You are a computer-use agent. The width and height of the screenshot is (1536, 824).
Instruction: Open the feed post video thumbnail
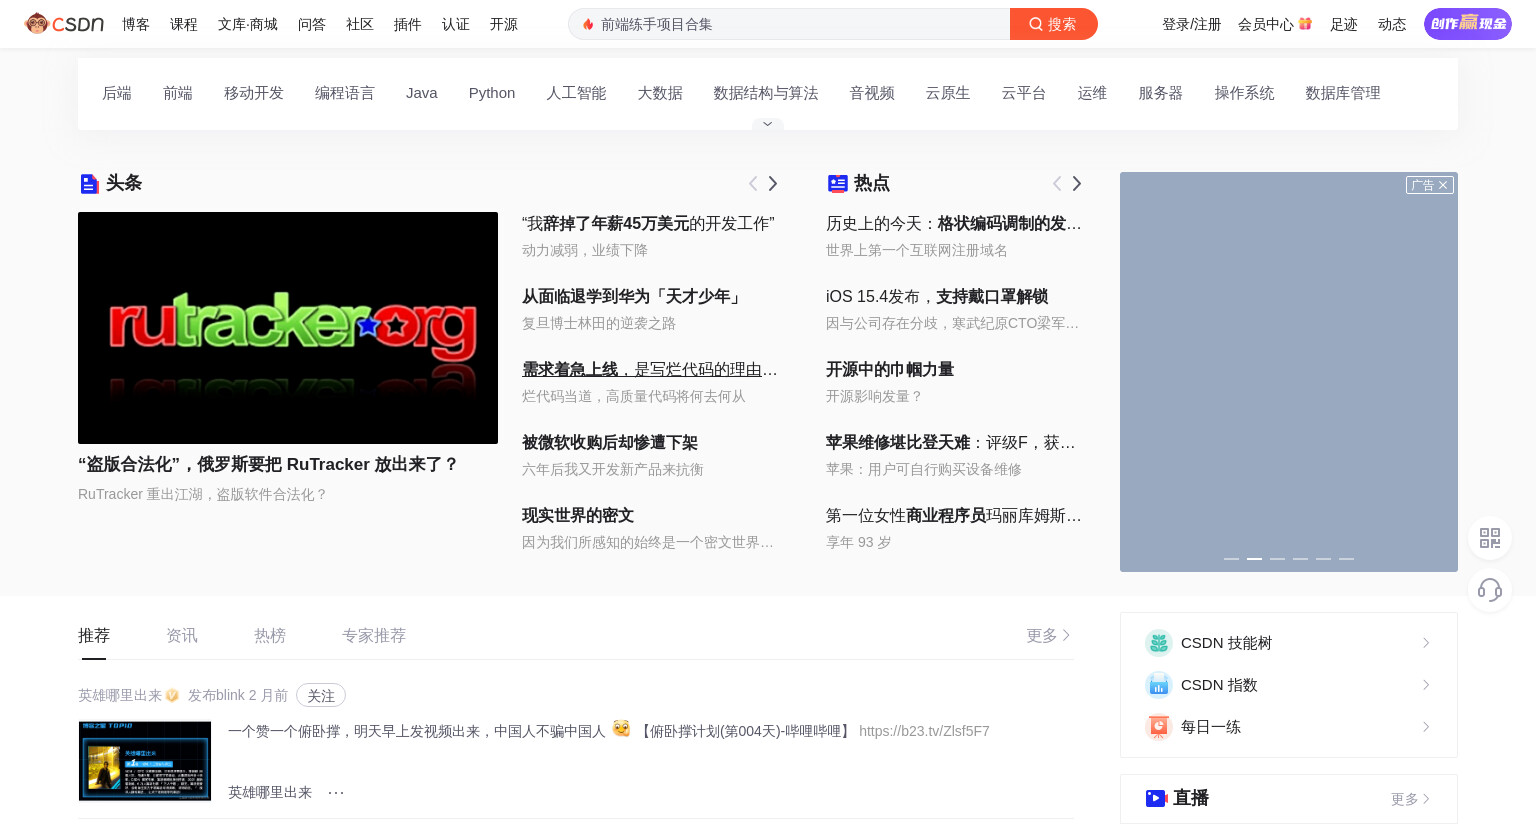[x=145, y=761]
